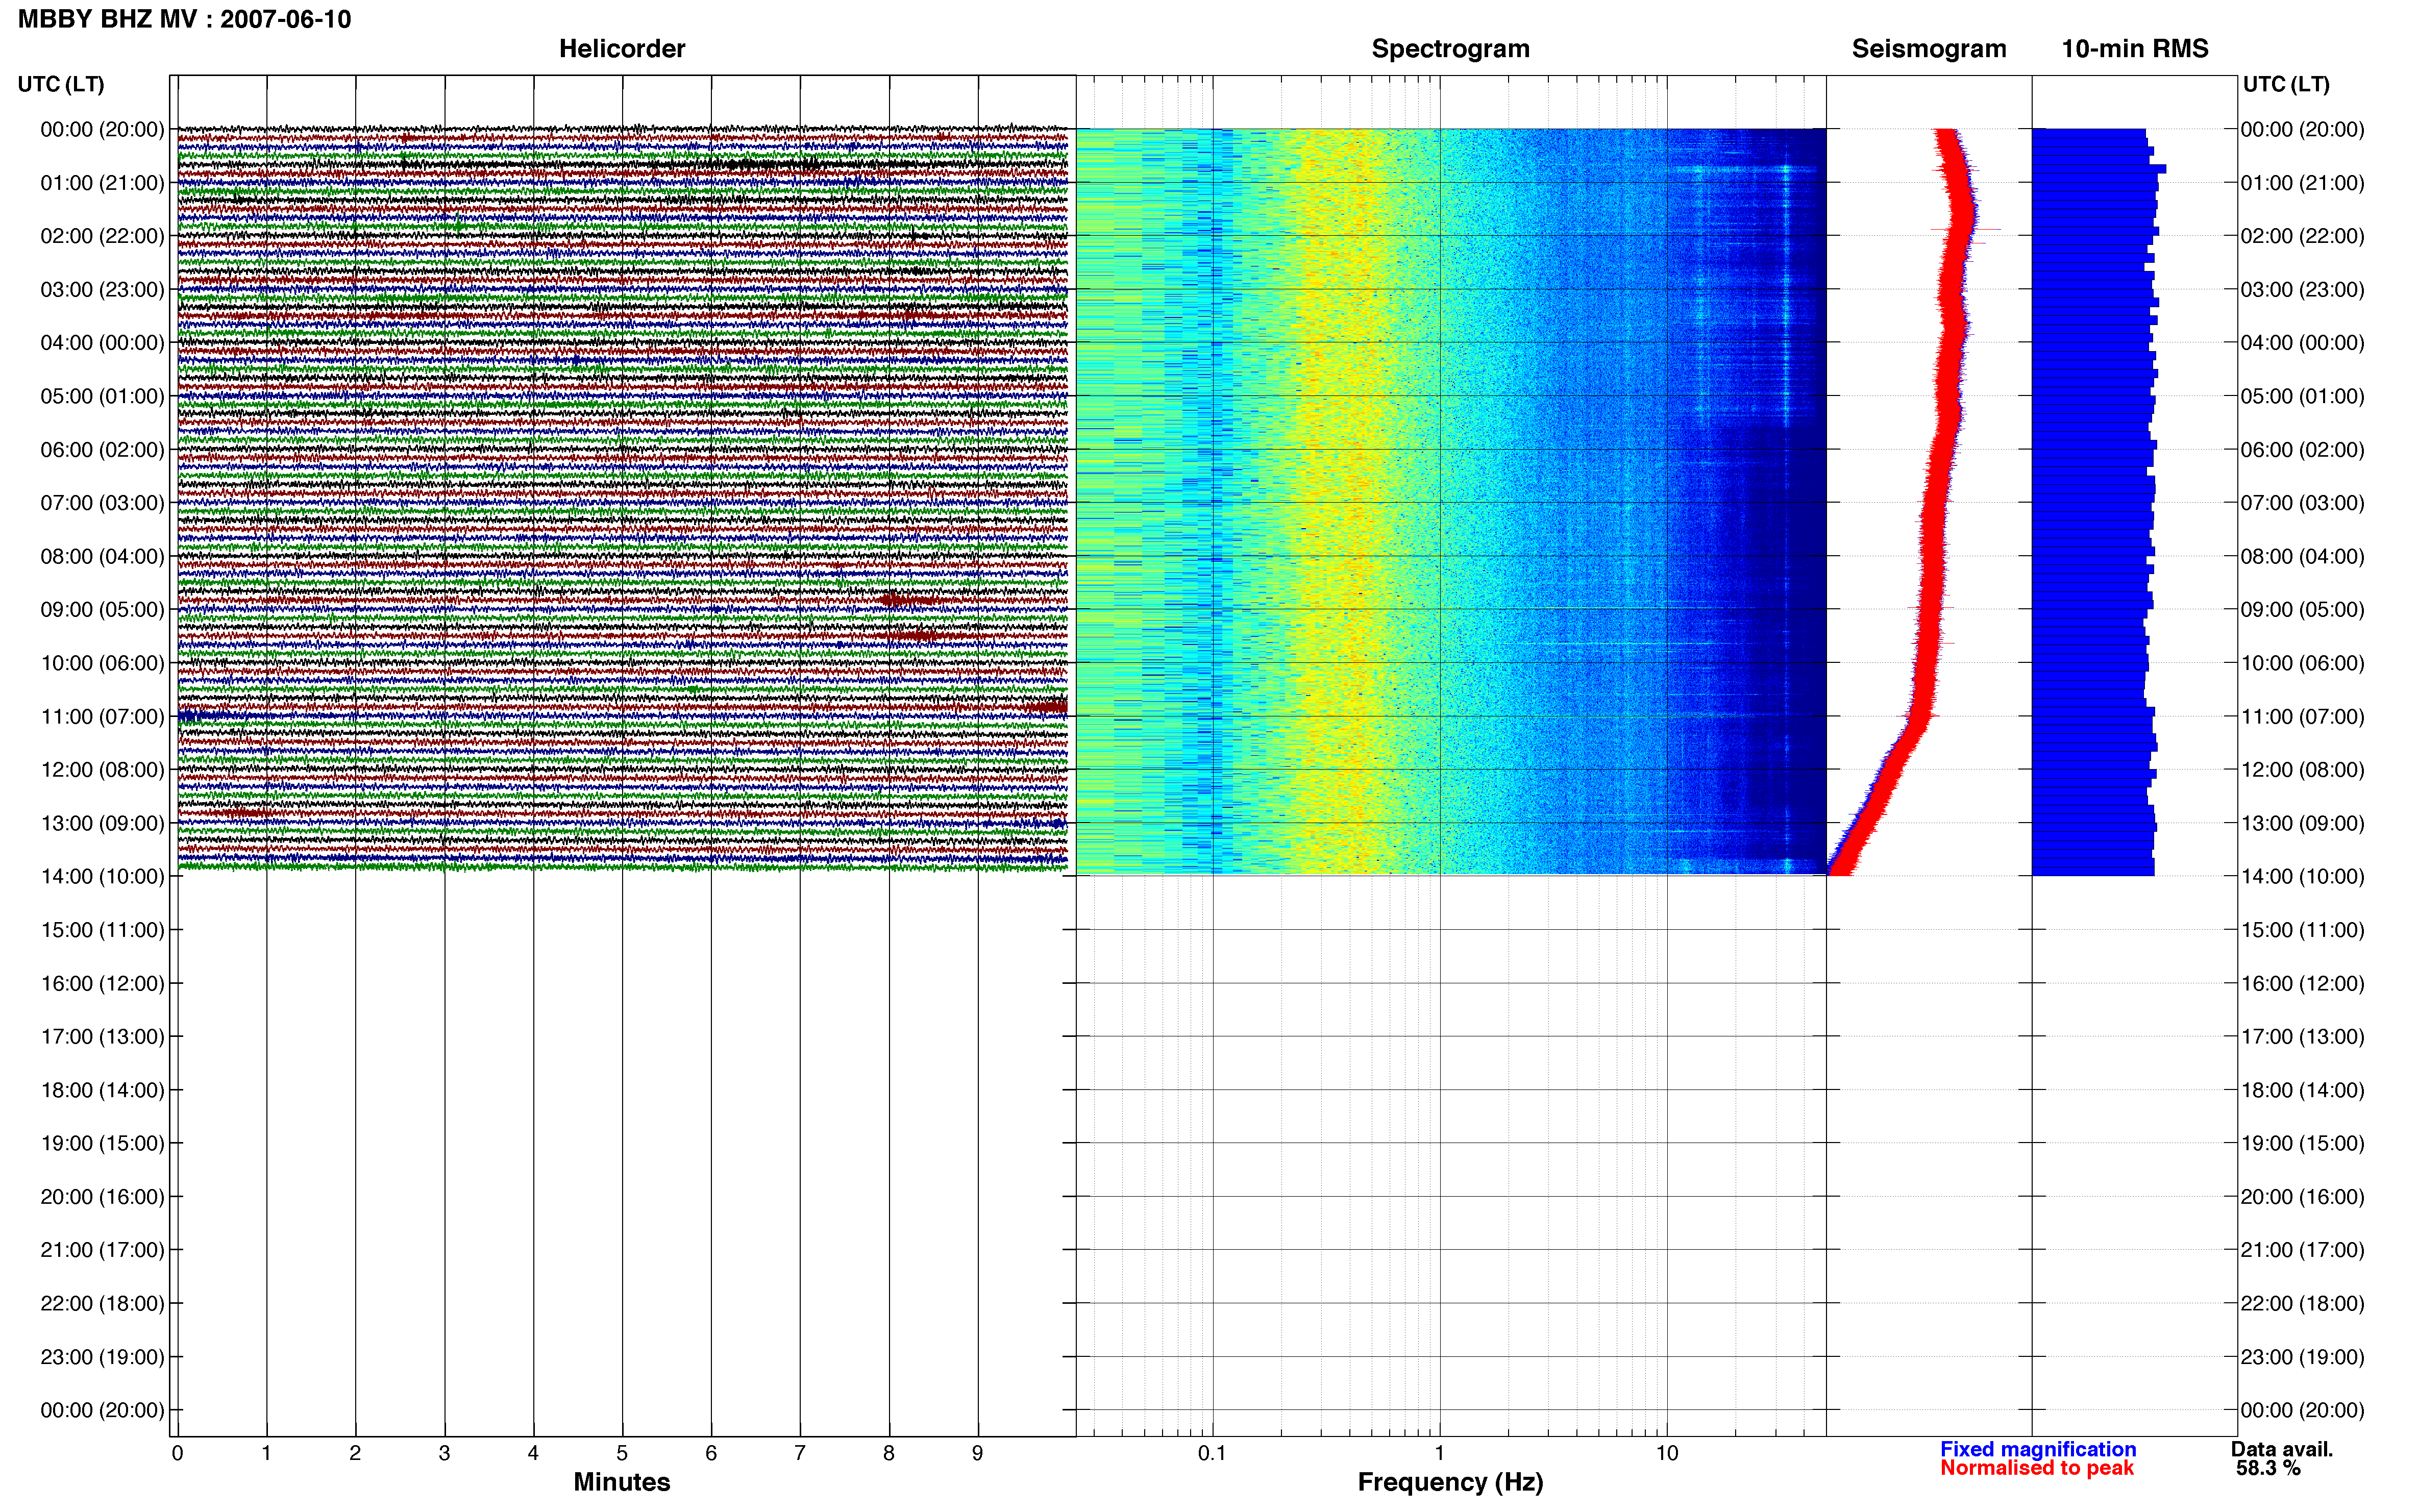Click the left '03:00 (23:00)' time label
Screen dimensions: 2419x1512
(x=102, y=289)
